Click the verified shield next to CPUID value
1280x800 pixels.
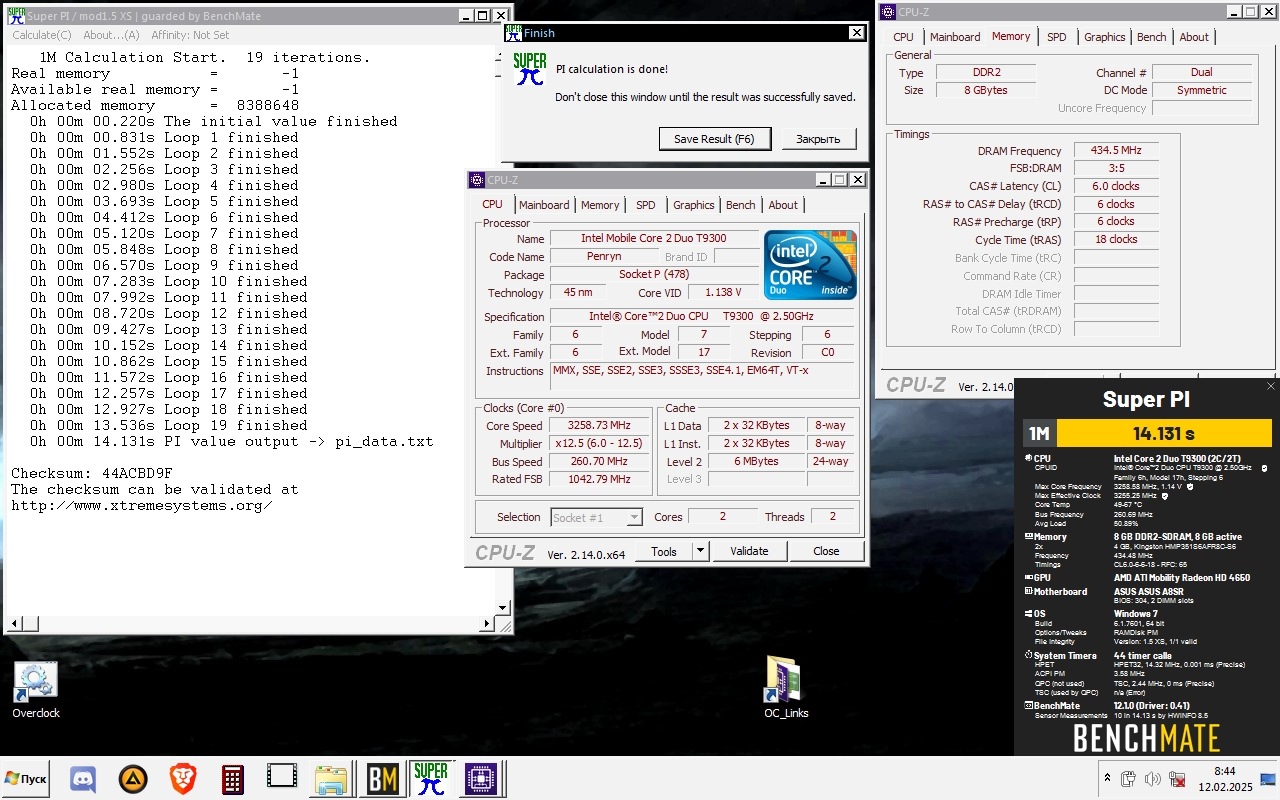1265,468
